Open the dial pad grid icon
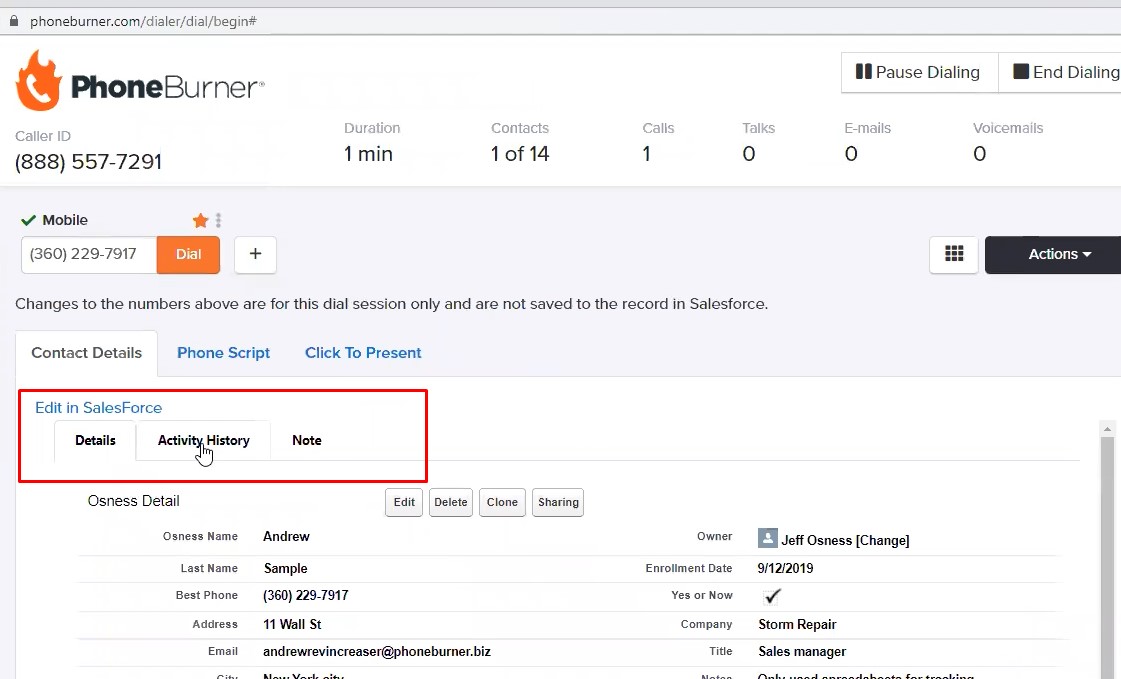Image resolution: width=1121 pixels, height=679 pixels. 954,254
